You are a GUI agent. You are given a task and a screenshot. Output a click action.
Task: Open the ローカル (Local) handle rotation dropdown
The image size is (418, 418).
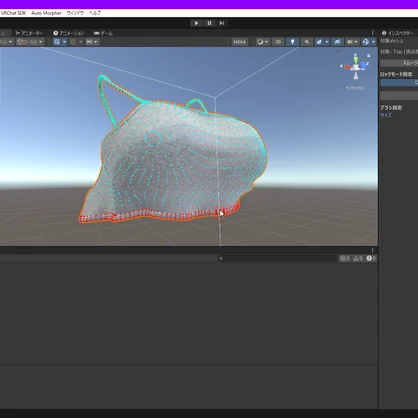point(30,42)
